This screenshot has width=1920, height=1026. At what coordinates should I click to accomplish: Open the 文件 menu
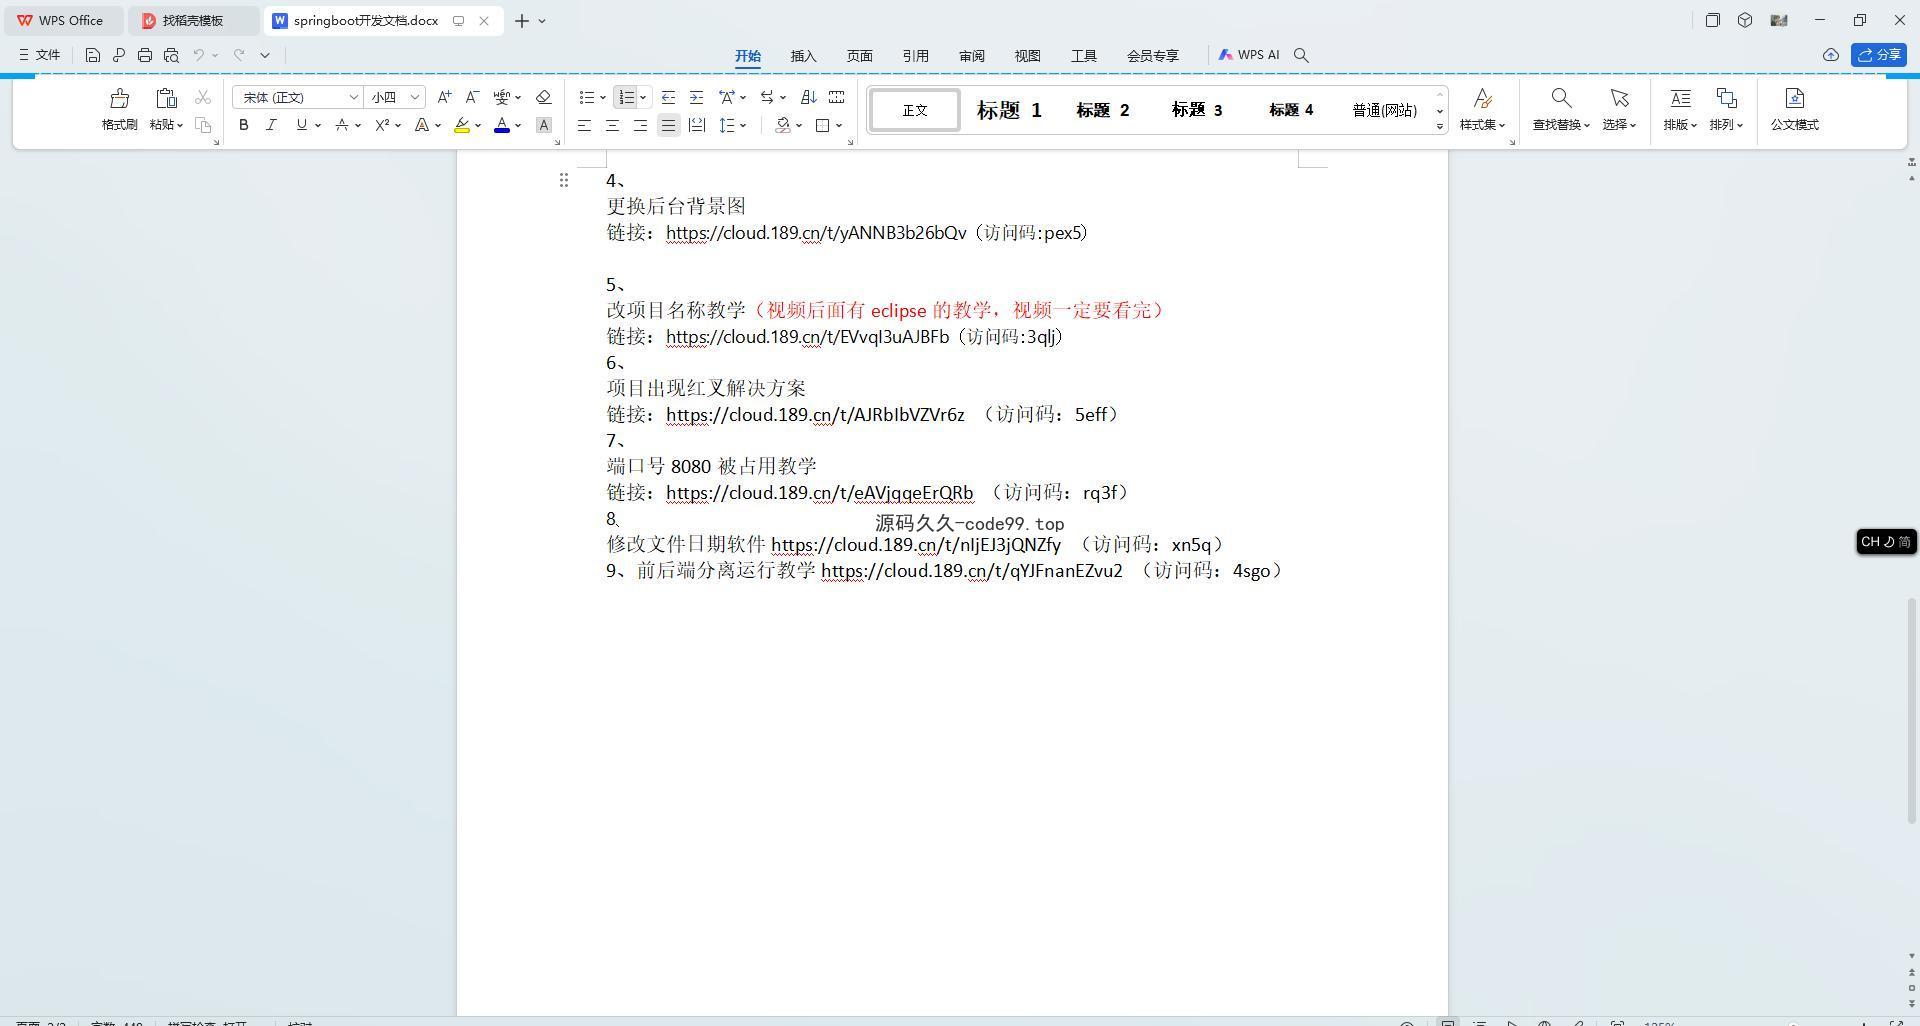(40, 55)
